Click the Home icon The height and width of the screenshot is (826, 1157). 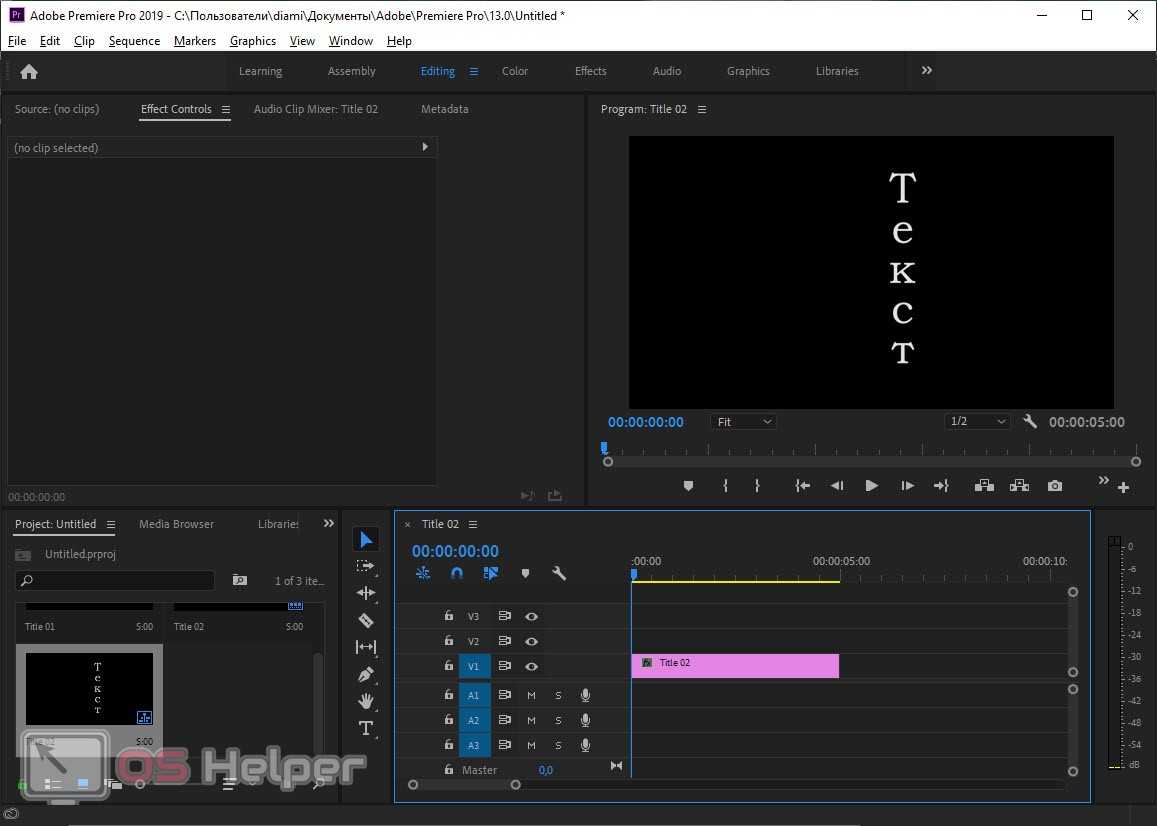(x=29, y=72)
